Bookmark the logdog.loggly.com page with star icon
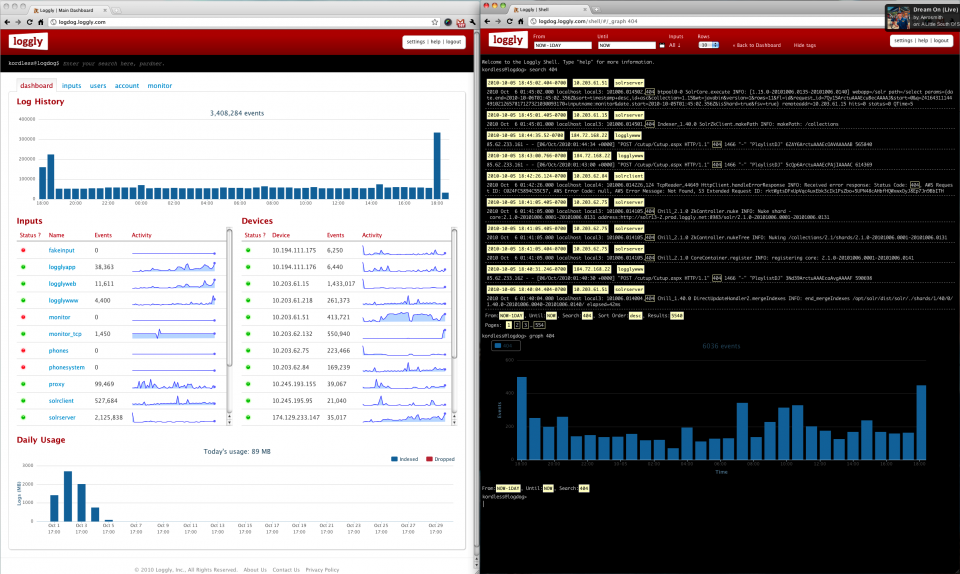The width and height of the screenshot is (960, 574). (435, 22)
